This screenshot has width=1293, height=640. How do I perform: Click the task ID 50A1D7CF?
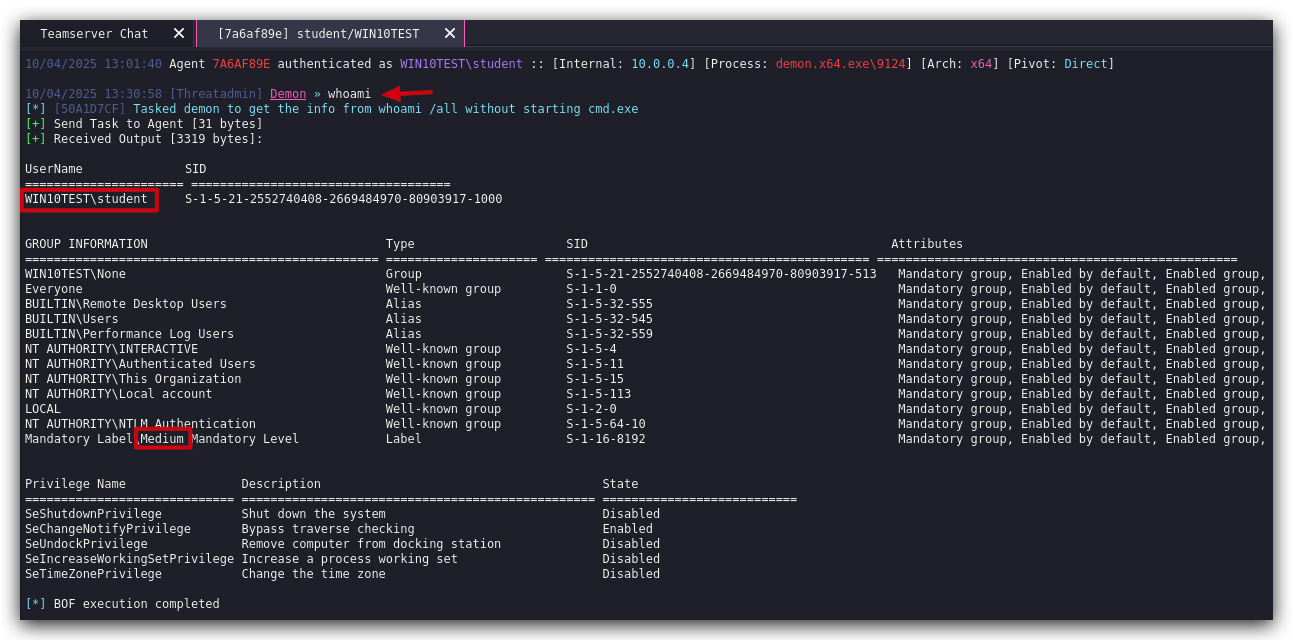coord(90,109)
